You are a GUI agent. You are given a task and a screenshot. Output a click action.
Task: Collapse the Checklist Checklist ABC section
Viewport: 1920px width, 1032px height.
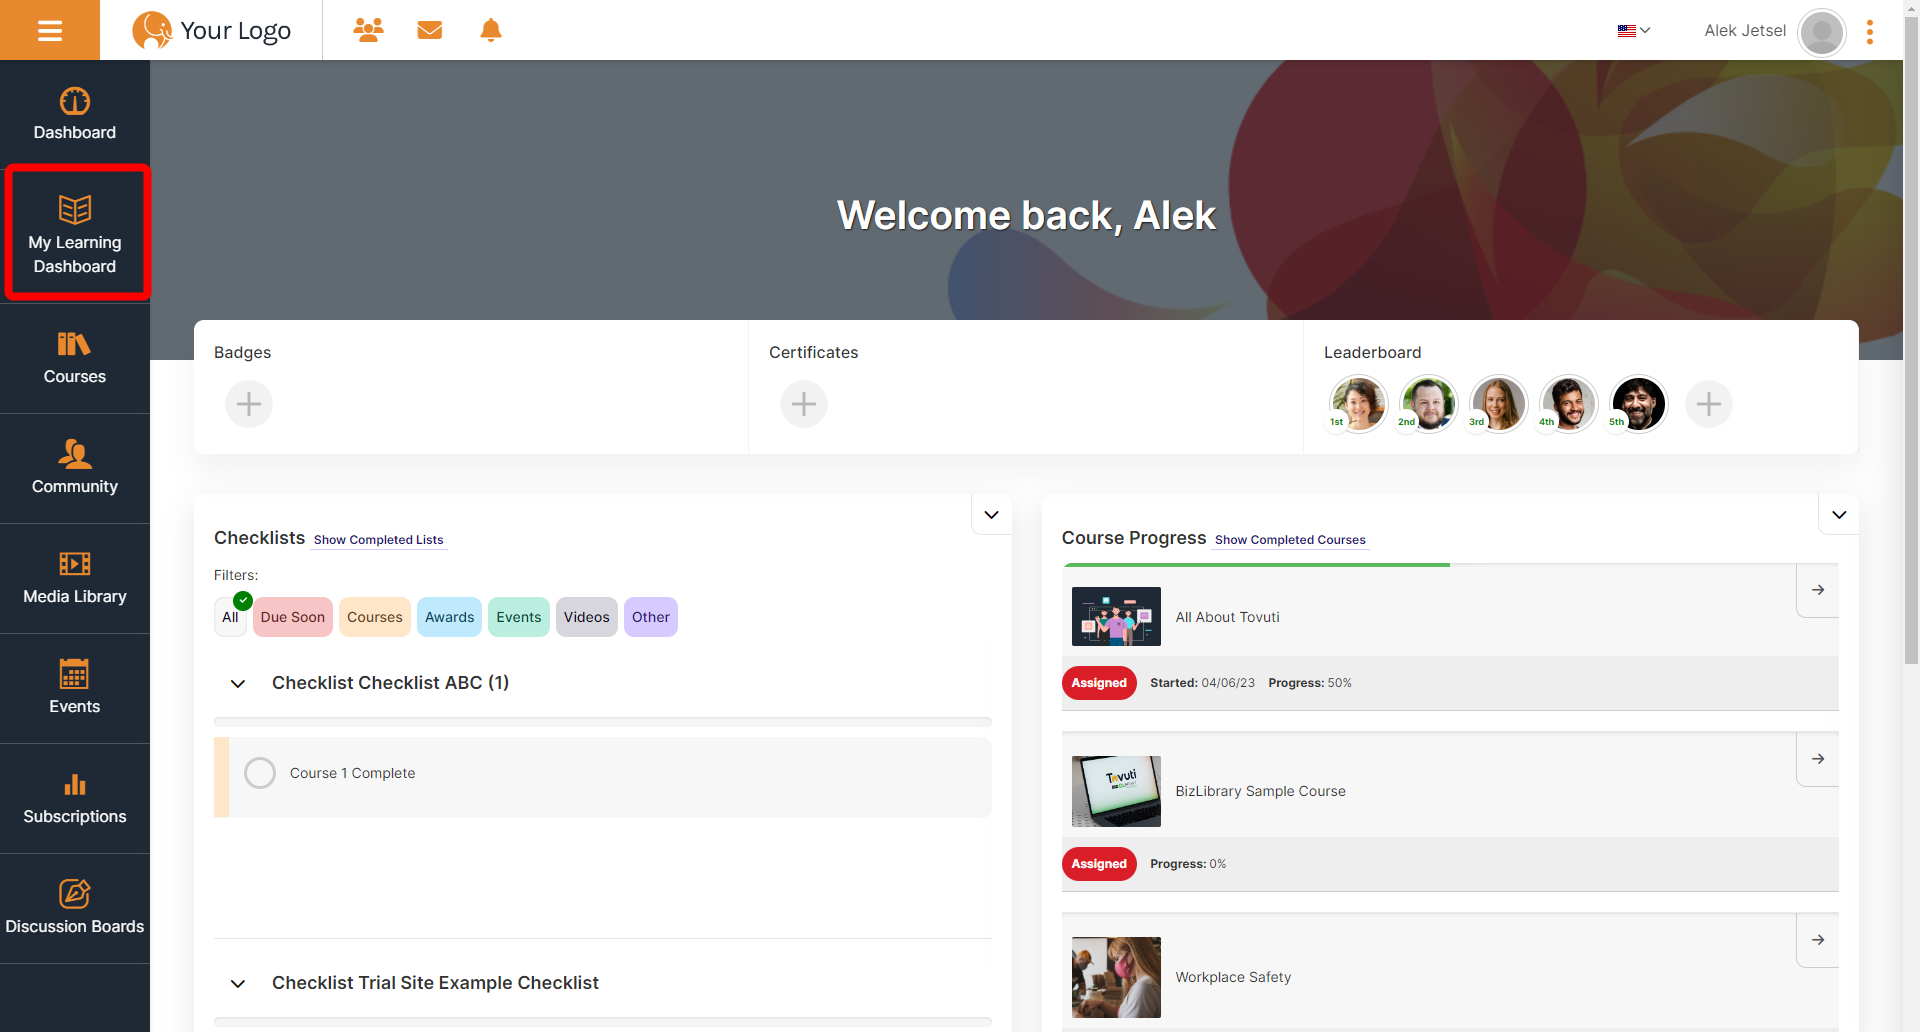point(238,684)
